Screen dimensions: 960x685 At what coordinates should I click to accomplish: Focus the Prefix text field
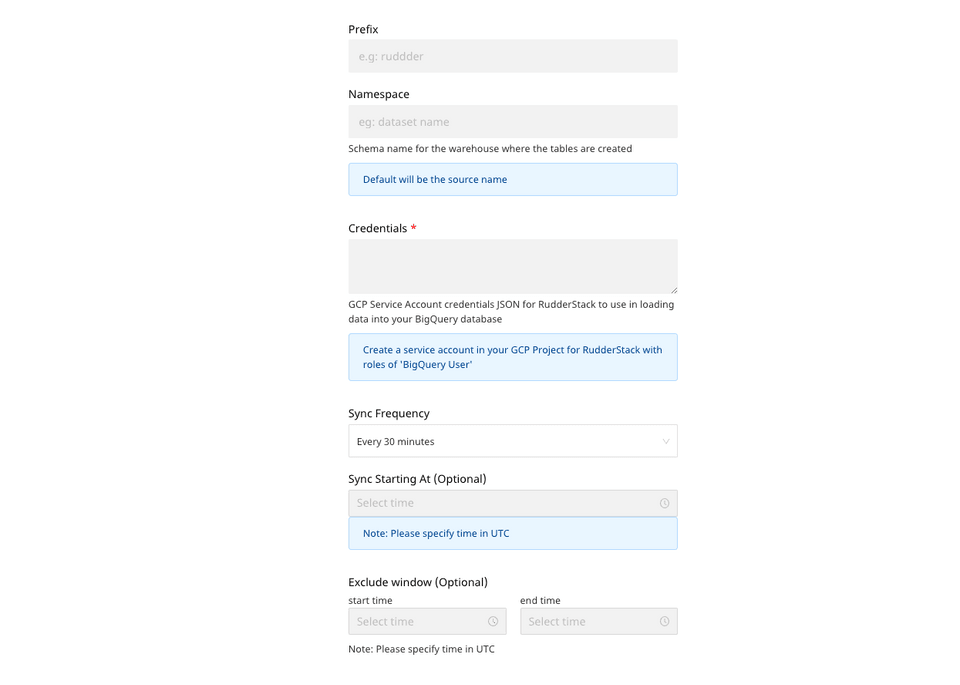[x=512, y=56]
